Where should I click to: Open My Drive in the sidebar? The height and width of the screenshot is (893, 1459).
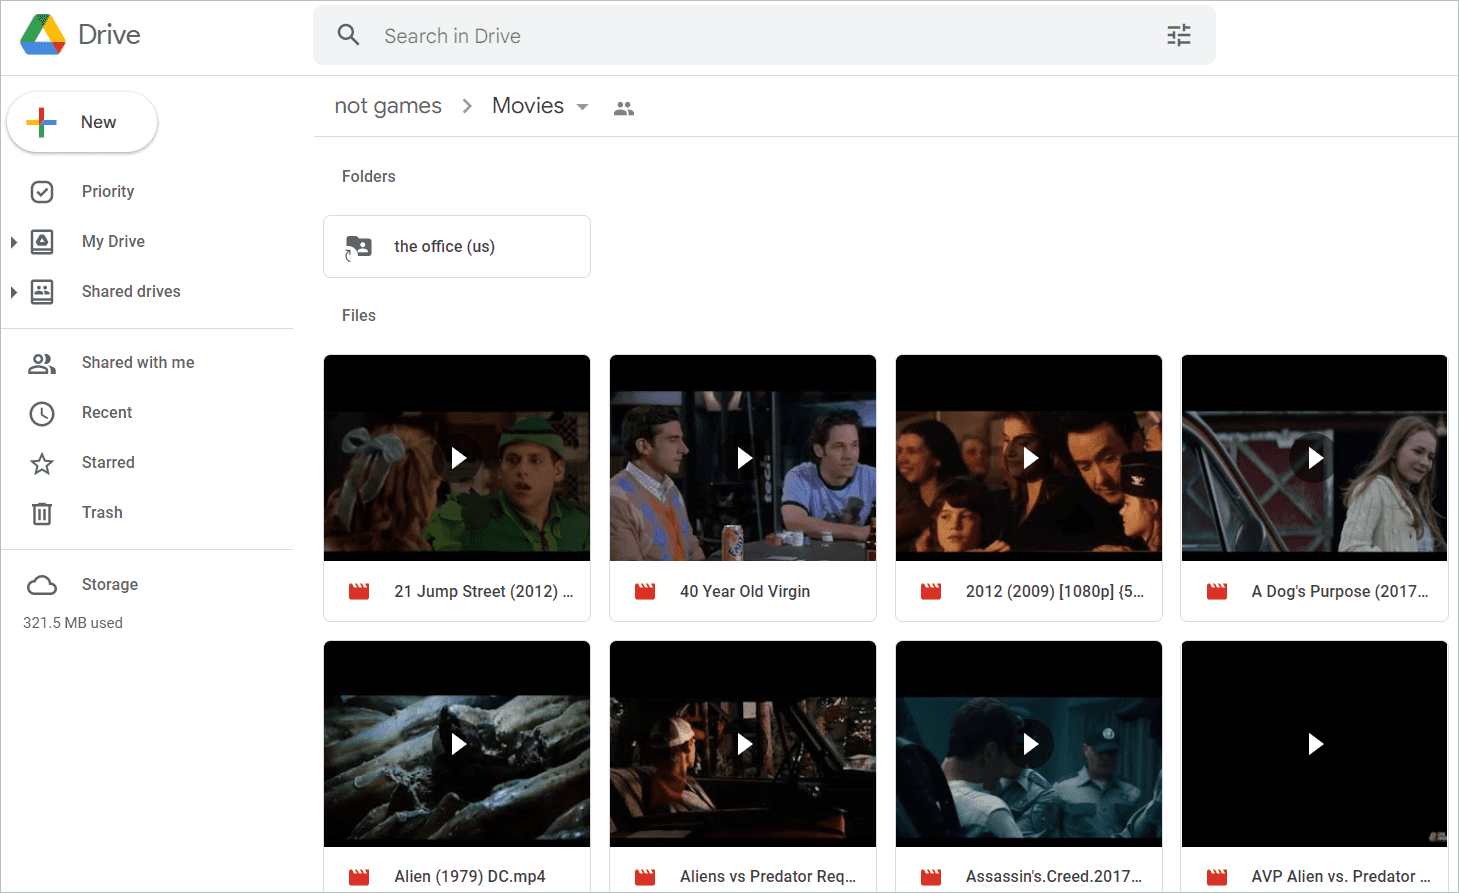coord(113,242)
